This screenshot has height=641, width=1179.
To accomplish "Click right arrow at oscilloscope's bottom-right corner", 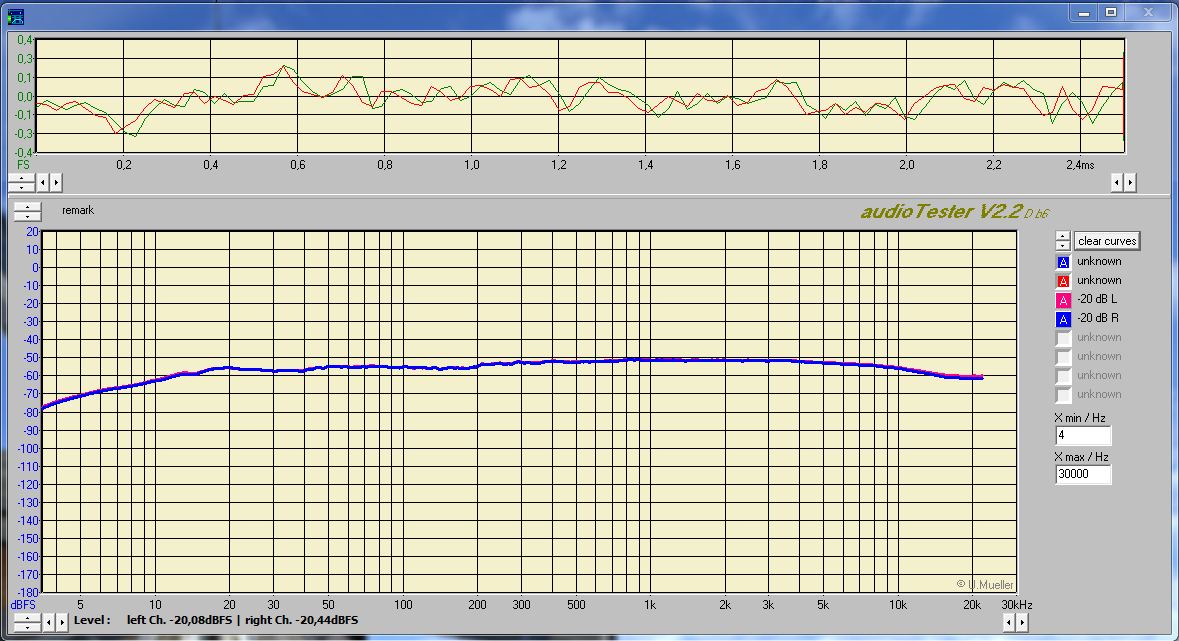I will click(1131, 182).
